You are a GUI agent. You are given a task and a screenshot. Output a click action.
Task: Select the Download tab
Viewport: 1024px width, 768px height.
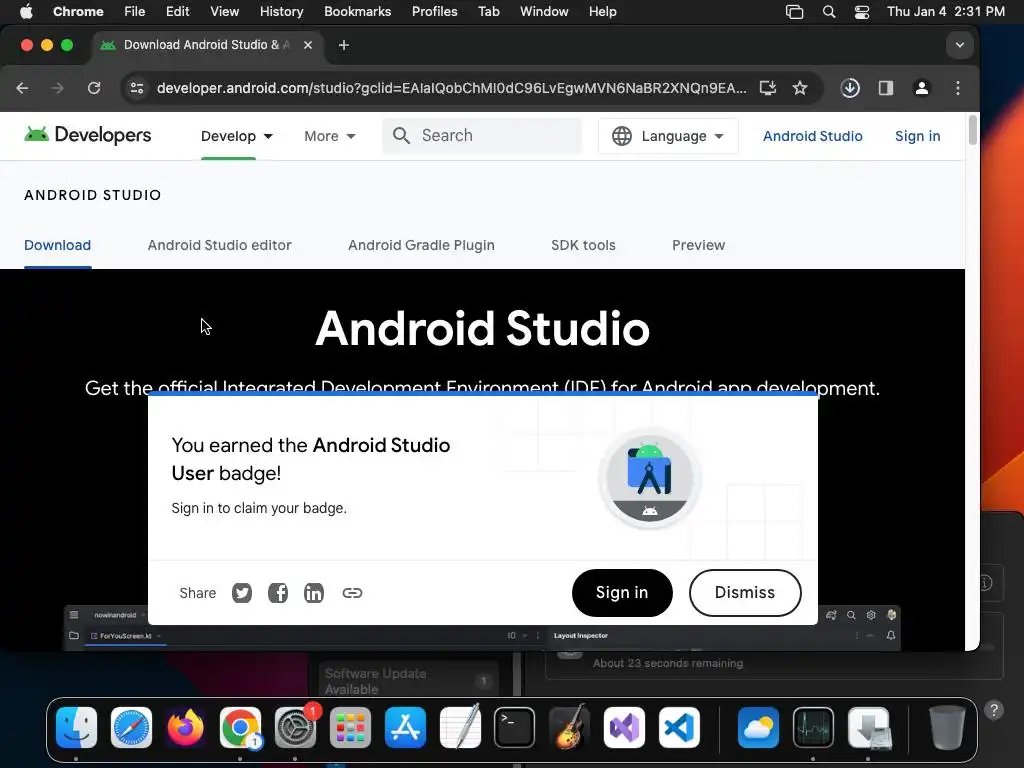[57, 245]
